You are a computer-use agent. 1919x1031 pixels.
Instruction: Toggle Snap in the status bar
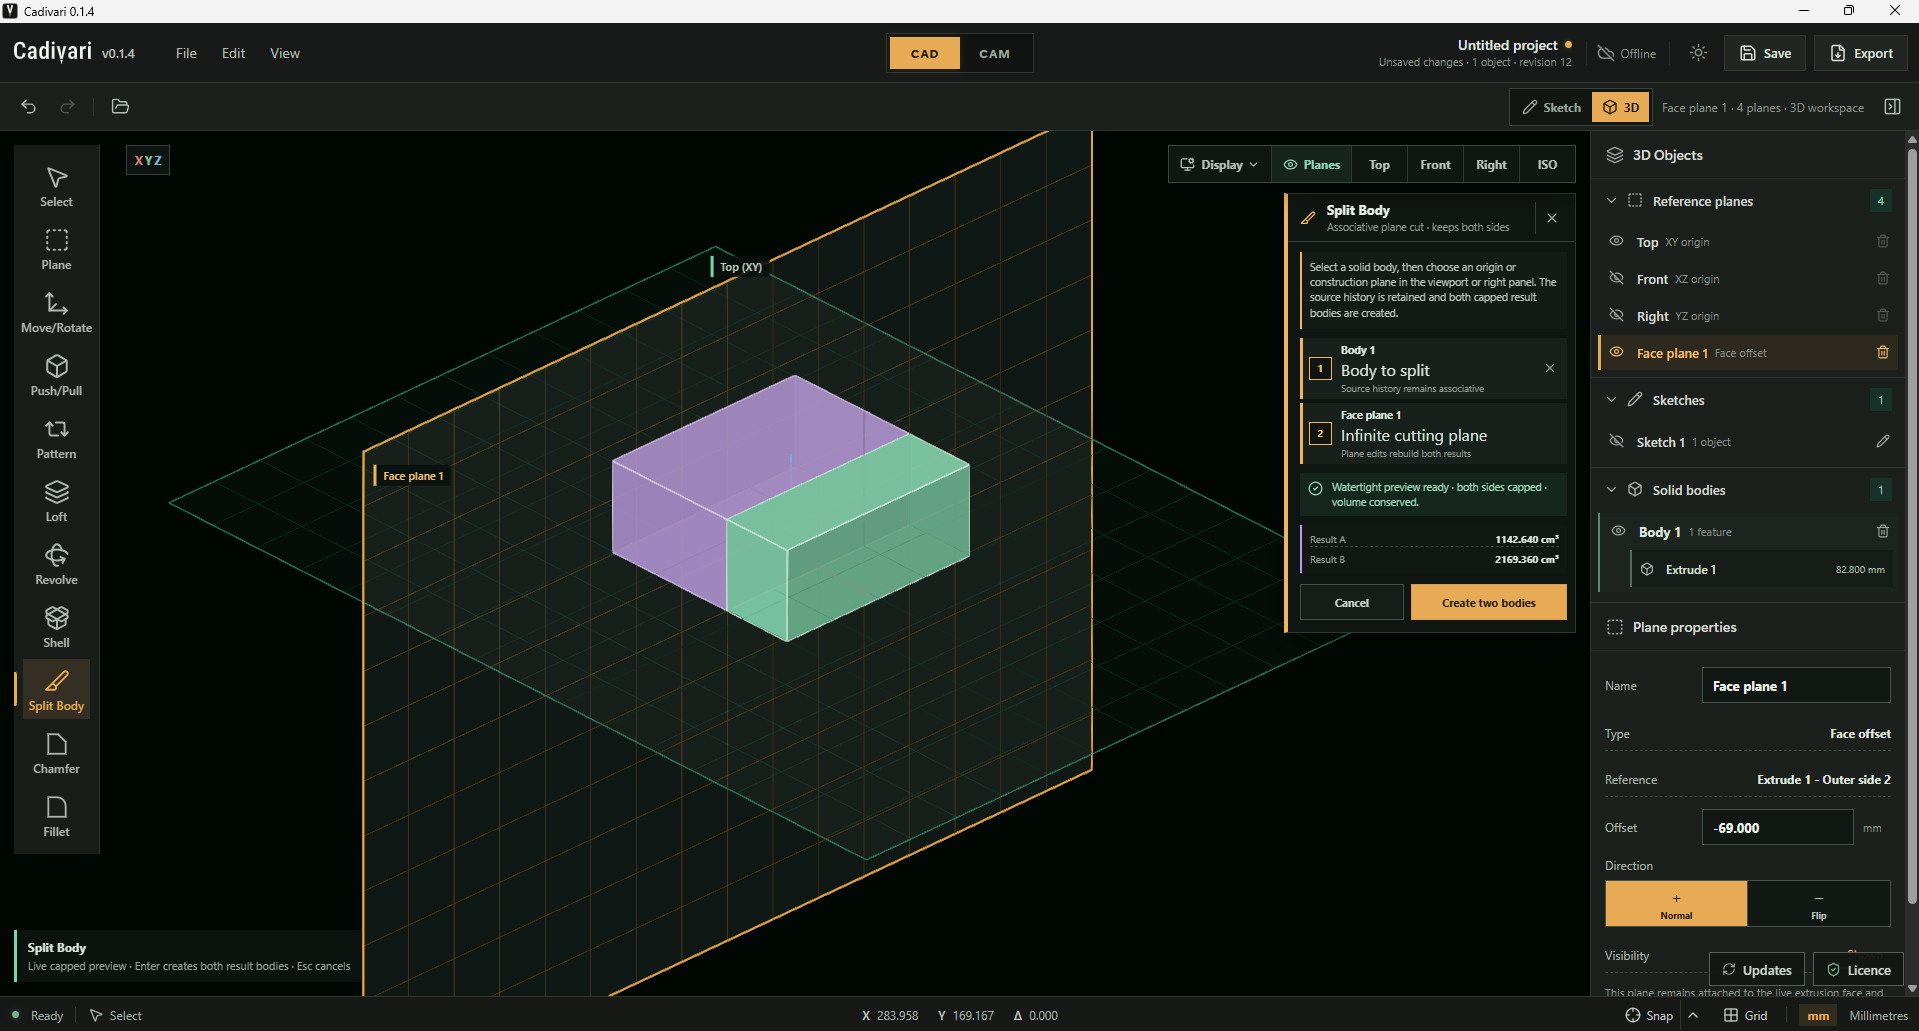pyautogui.click(x=1649, y=1015)
